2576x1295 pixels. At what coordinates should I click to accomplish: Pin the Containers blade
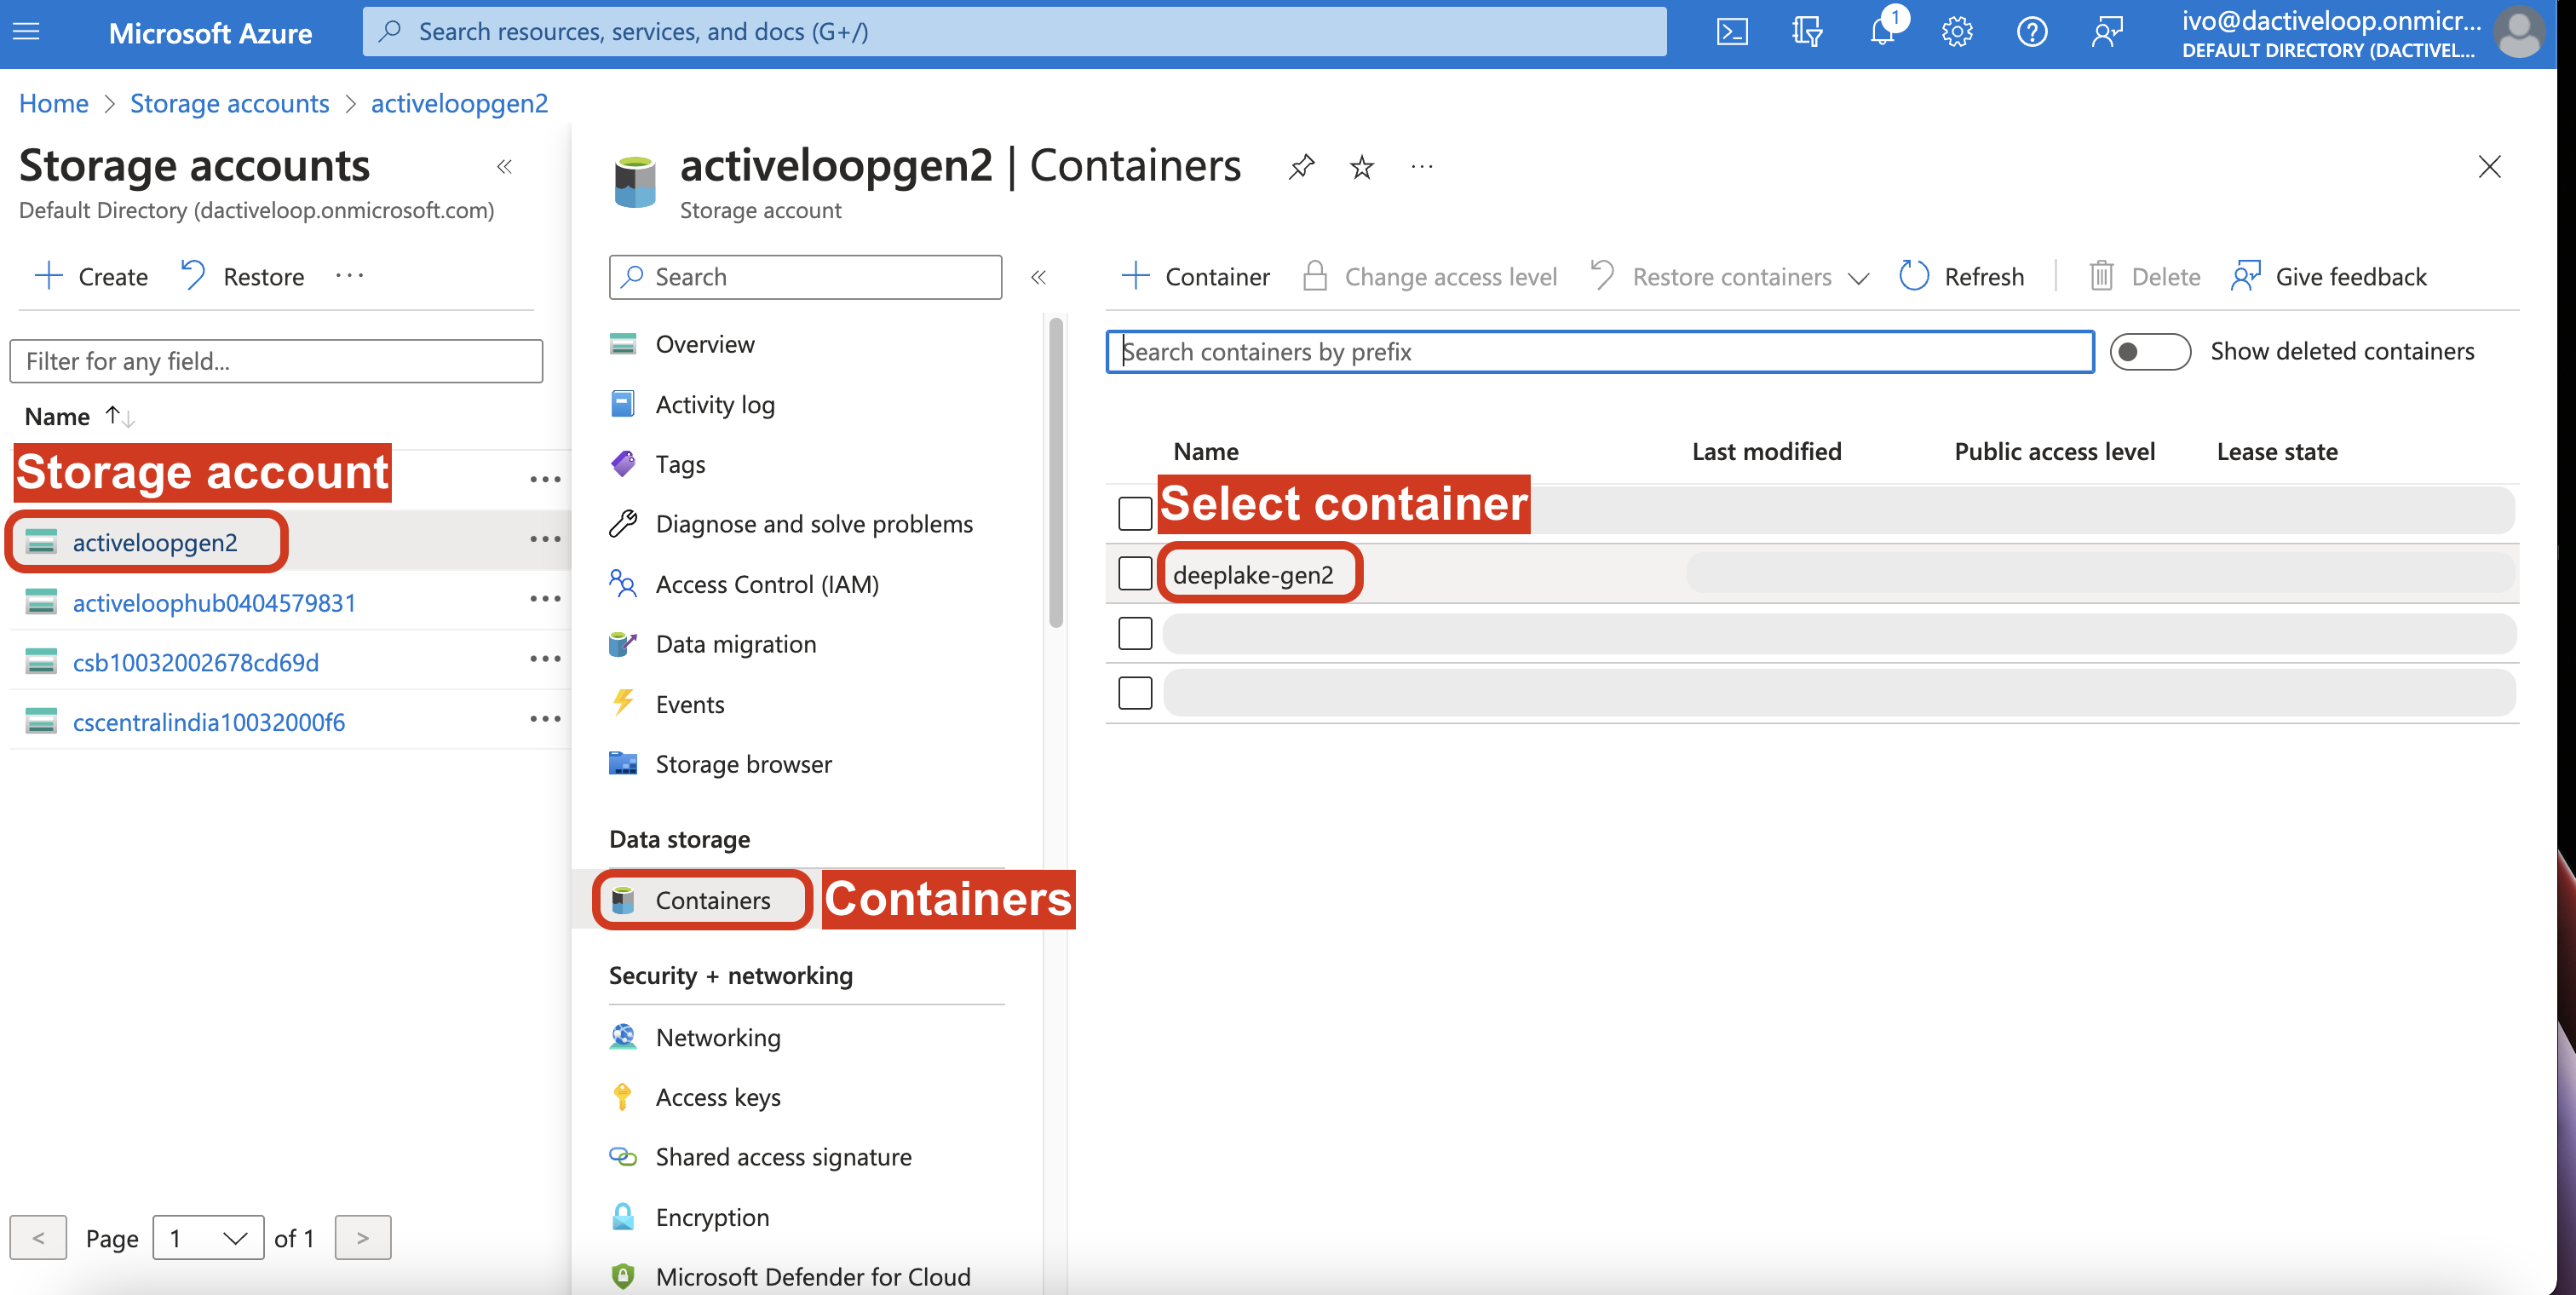coord(1301,166)
